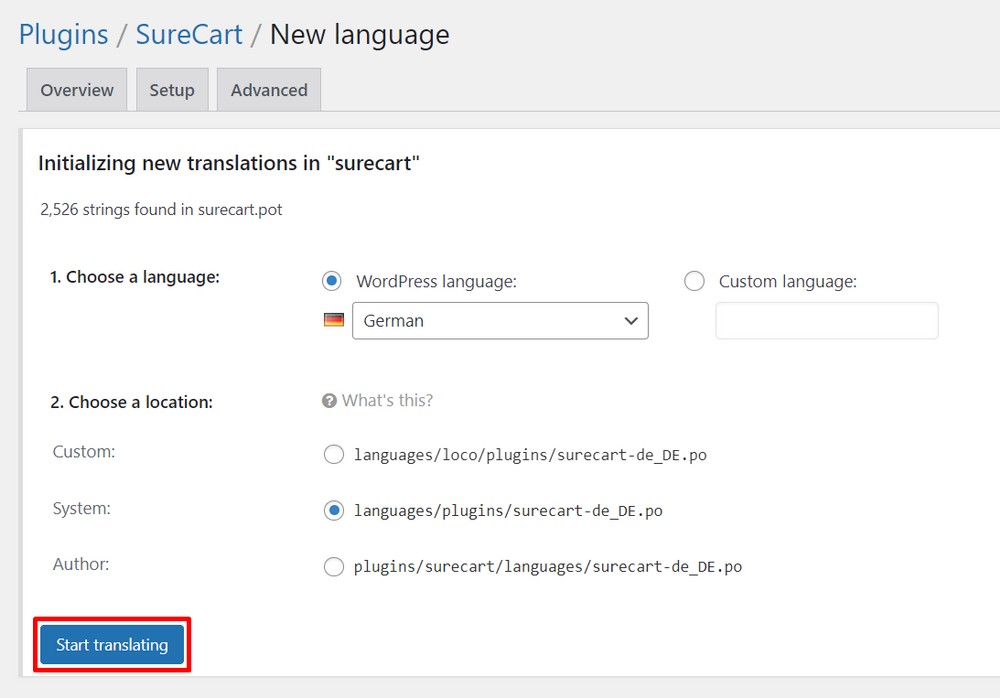The height and width of the screenshot is (698, 1000).
Task: Click the German flag icon
Action: (334, 320)
